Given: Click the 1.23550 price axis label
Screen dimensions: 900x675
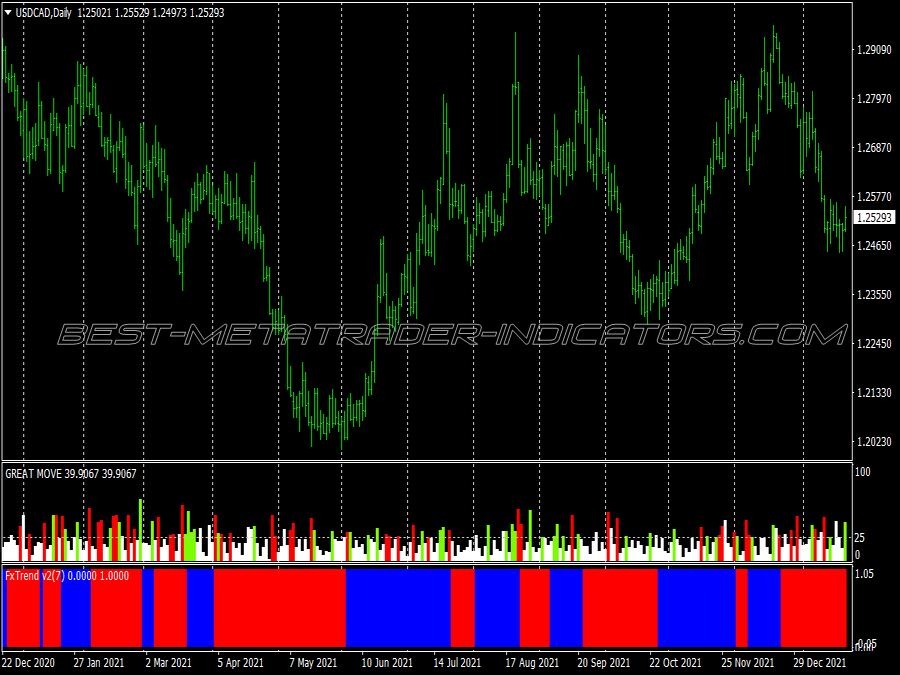Looking at the screenshot, I should tap(874, 294).
